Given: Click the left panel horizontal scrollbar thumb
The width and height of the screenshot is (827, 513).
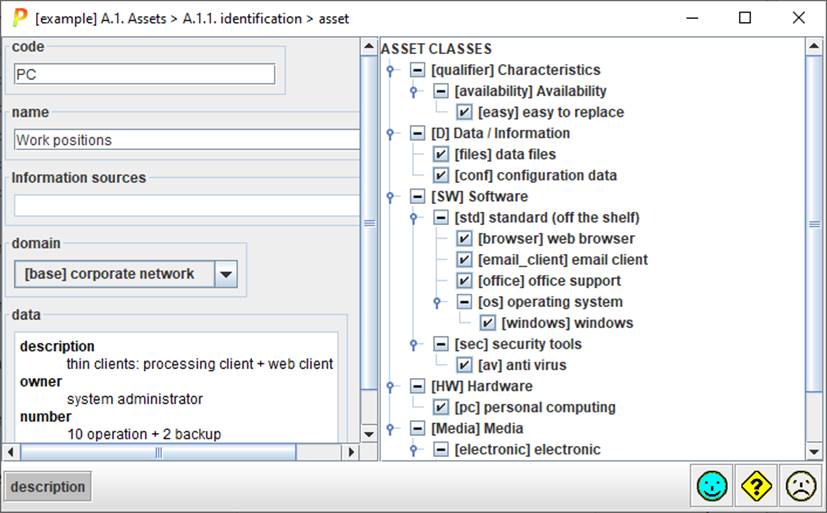Looking at the screenshot, I should point(158,453).
